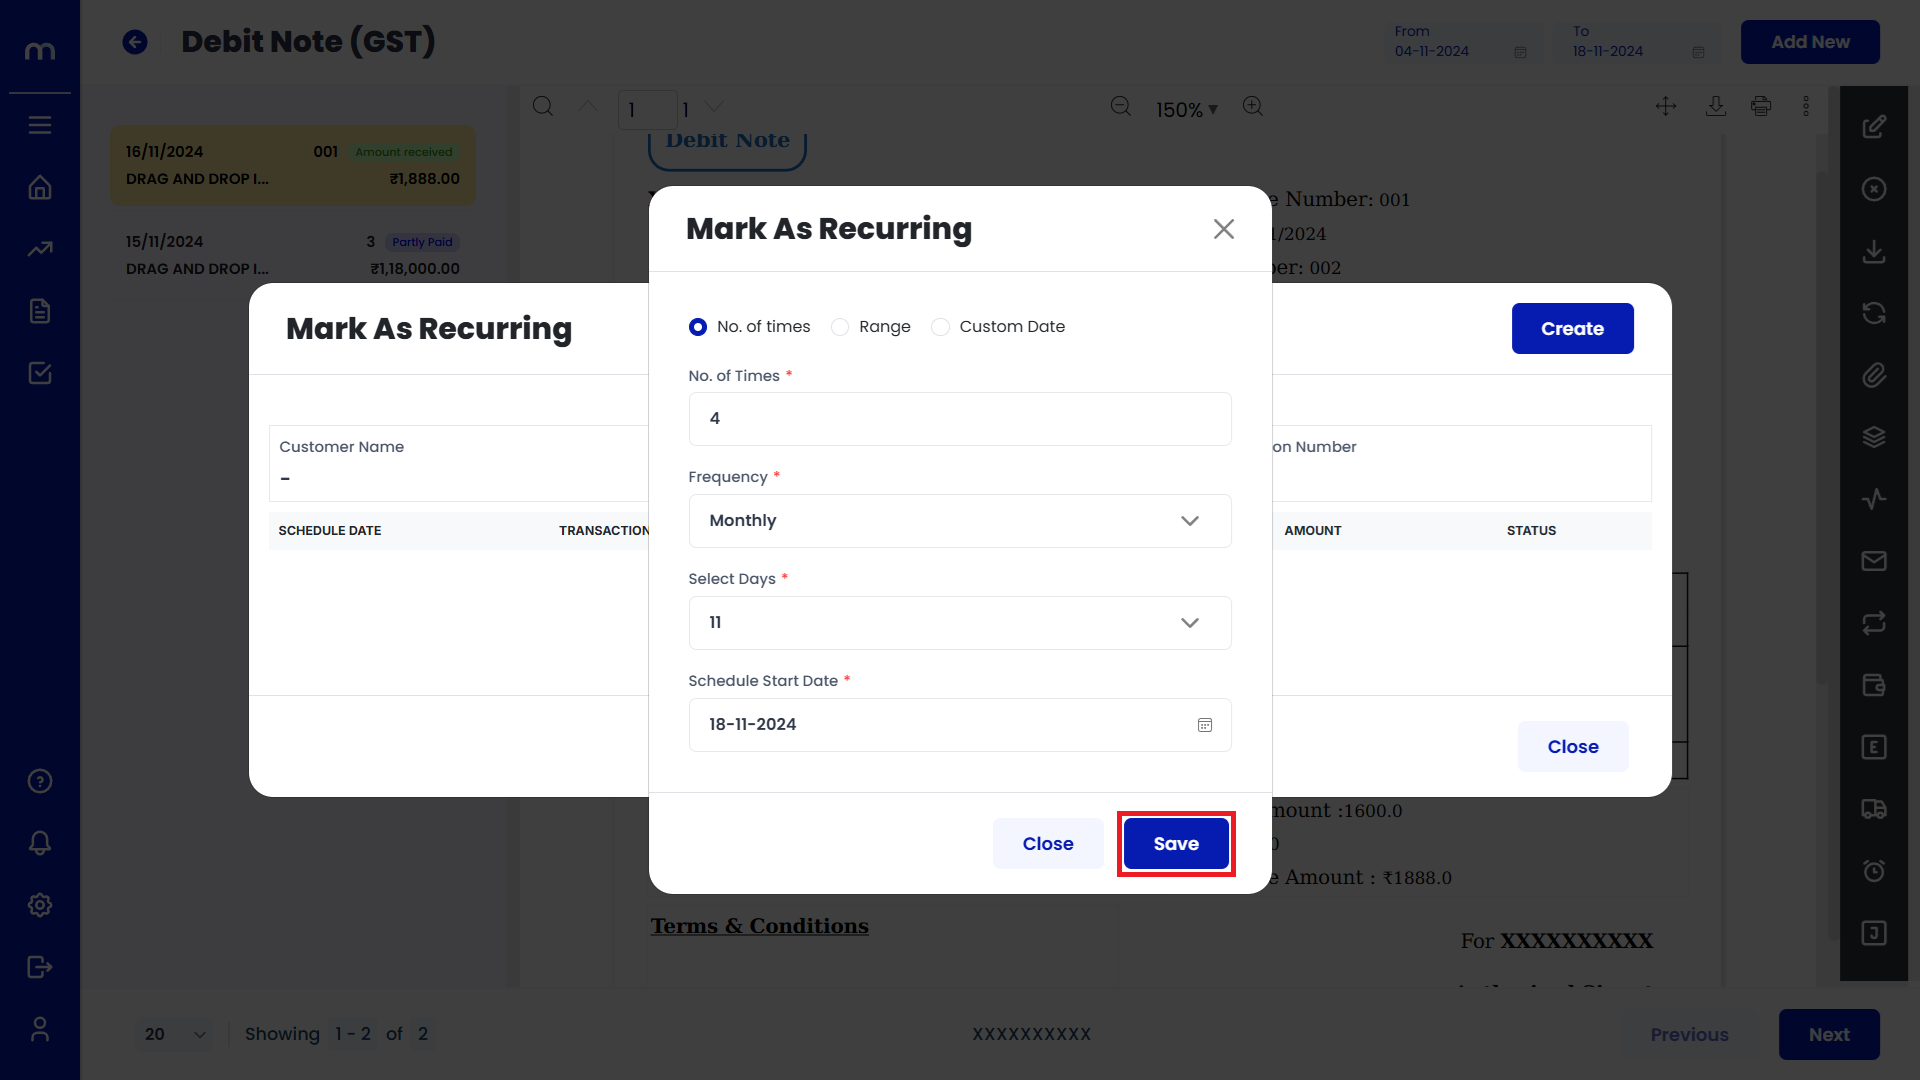1920x1080 pixels.
Task: Open the 150% zoom level dropdown
Action: coord(1187,110)
